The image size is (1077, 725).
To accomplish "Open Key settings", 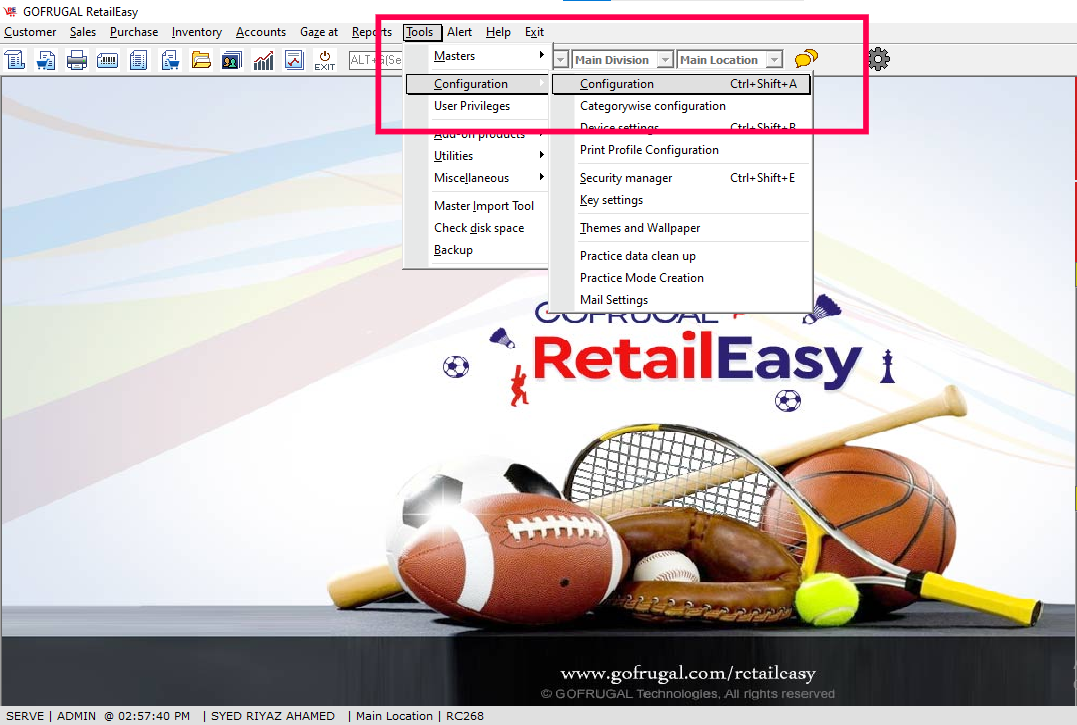I will 681,200.
